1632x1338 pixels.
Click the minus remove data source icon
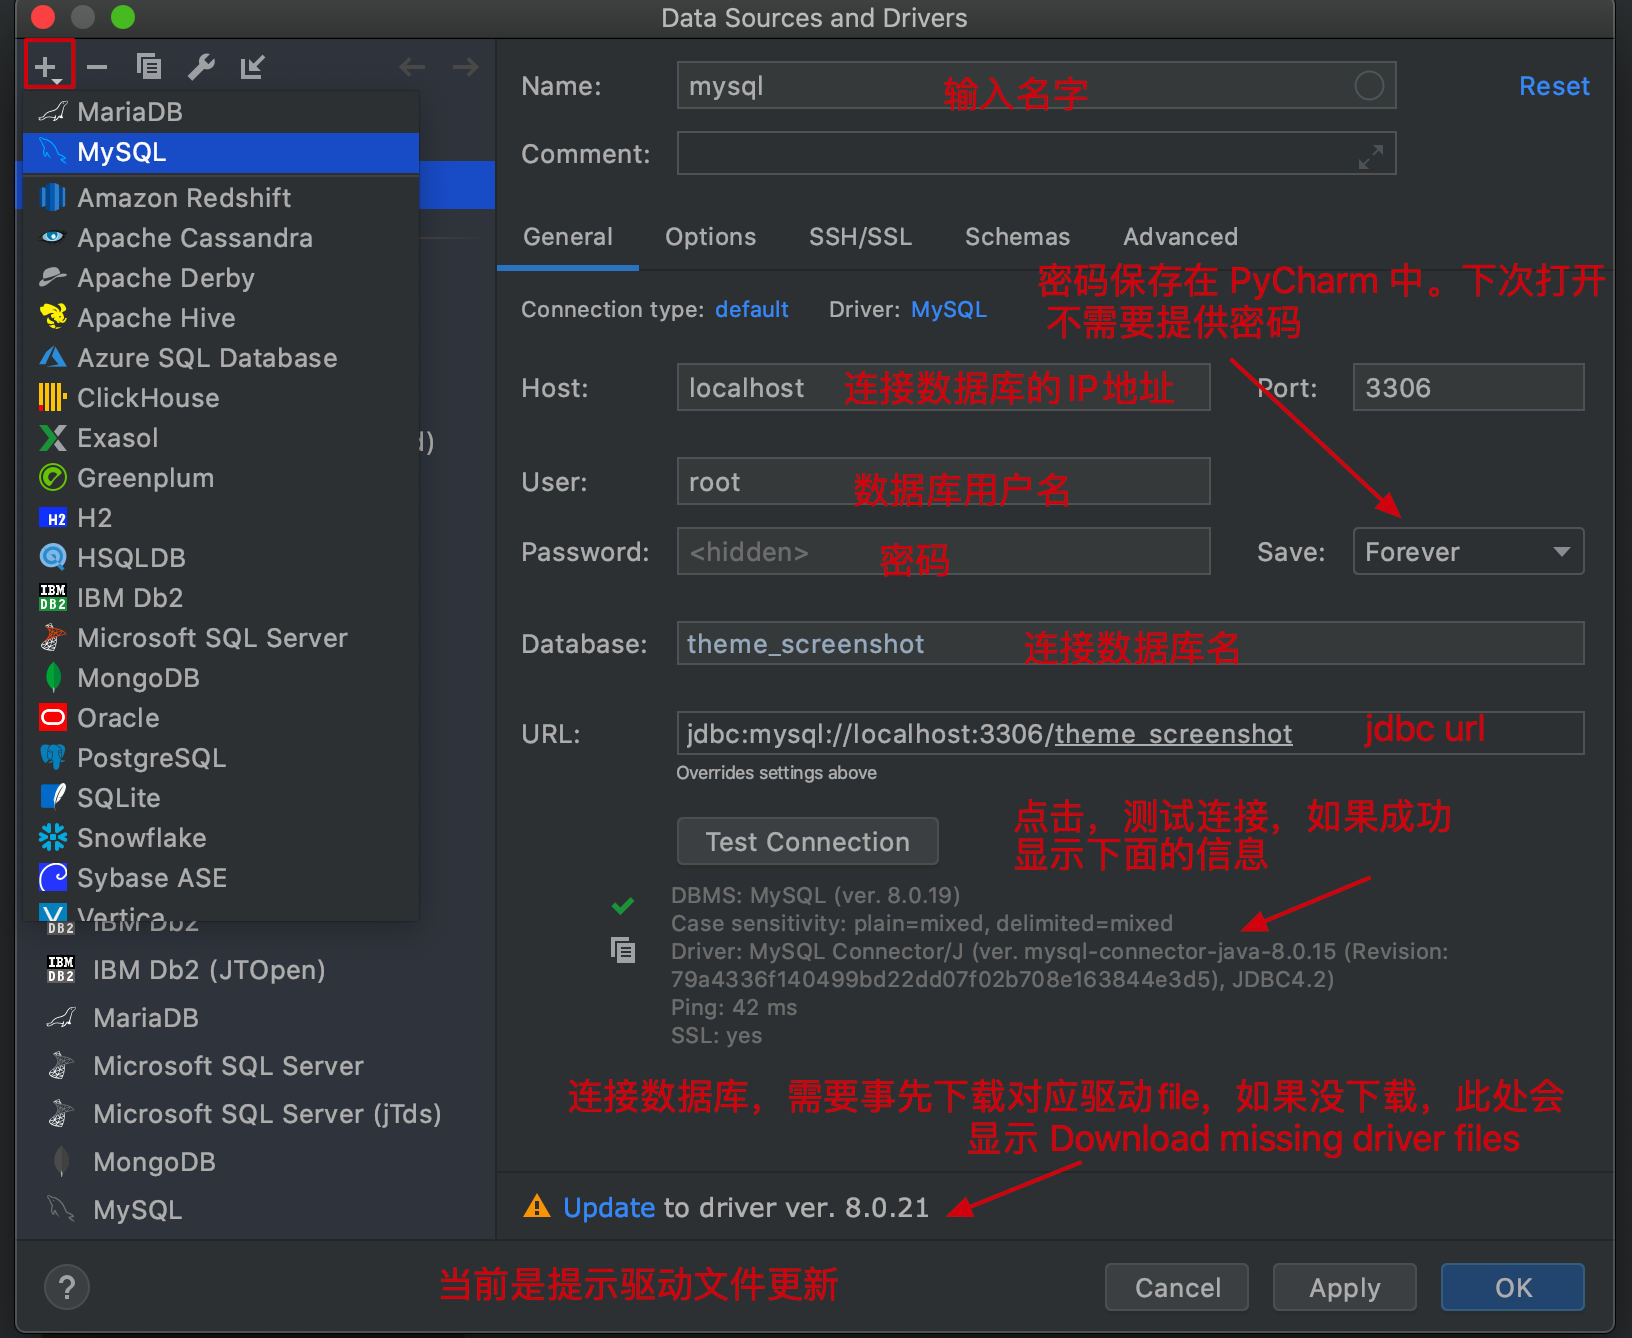click(x=97, y=67)
